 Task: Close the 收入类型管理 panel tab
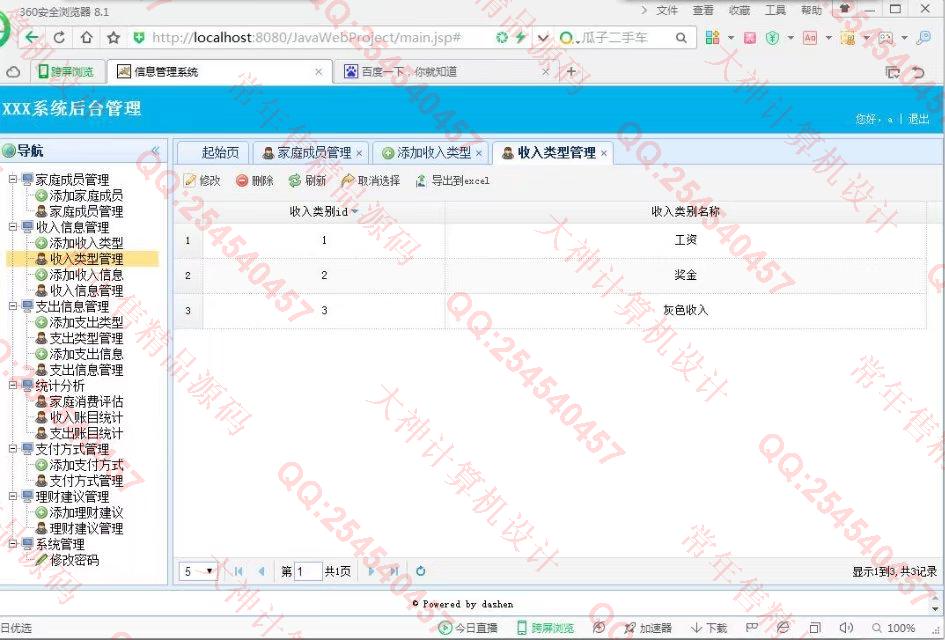(x=604, y=153)
